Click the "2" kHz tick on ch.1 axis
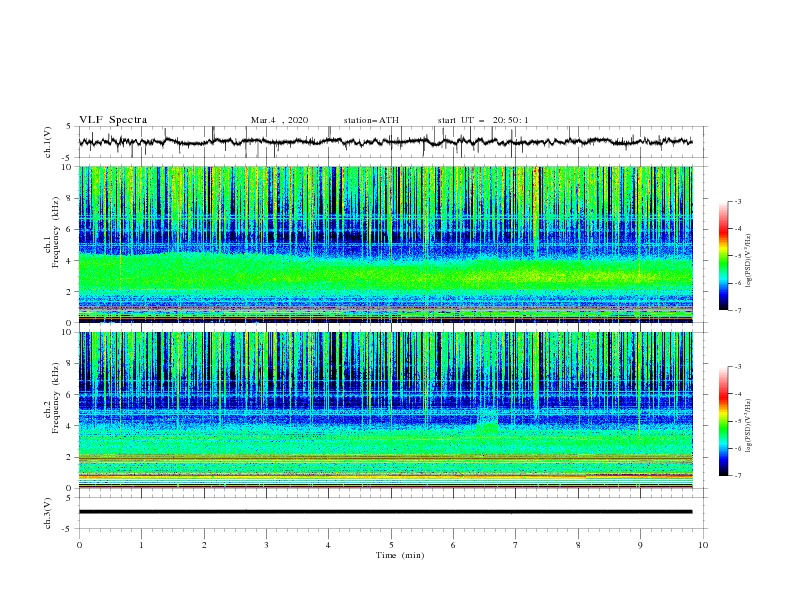Viewport: 792px width, 612px height. (x=70, y=292)
